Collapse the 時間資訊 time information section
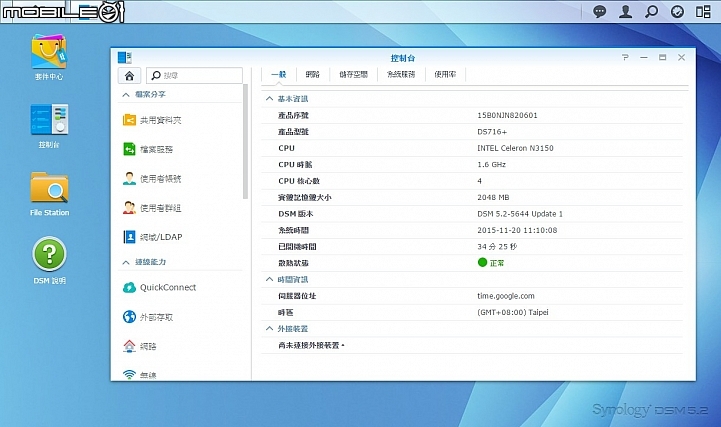This screenshot has width=721, height=427. coord(269,279)
